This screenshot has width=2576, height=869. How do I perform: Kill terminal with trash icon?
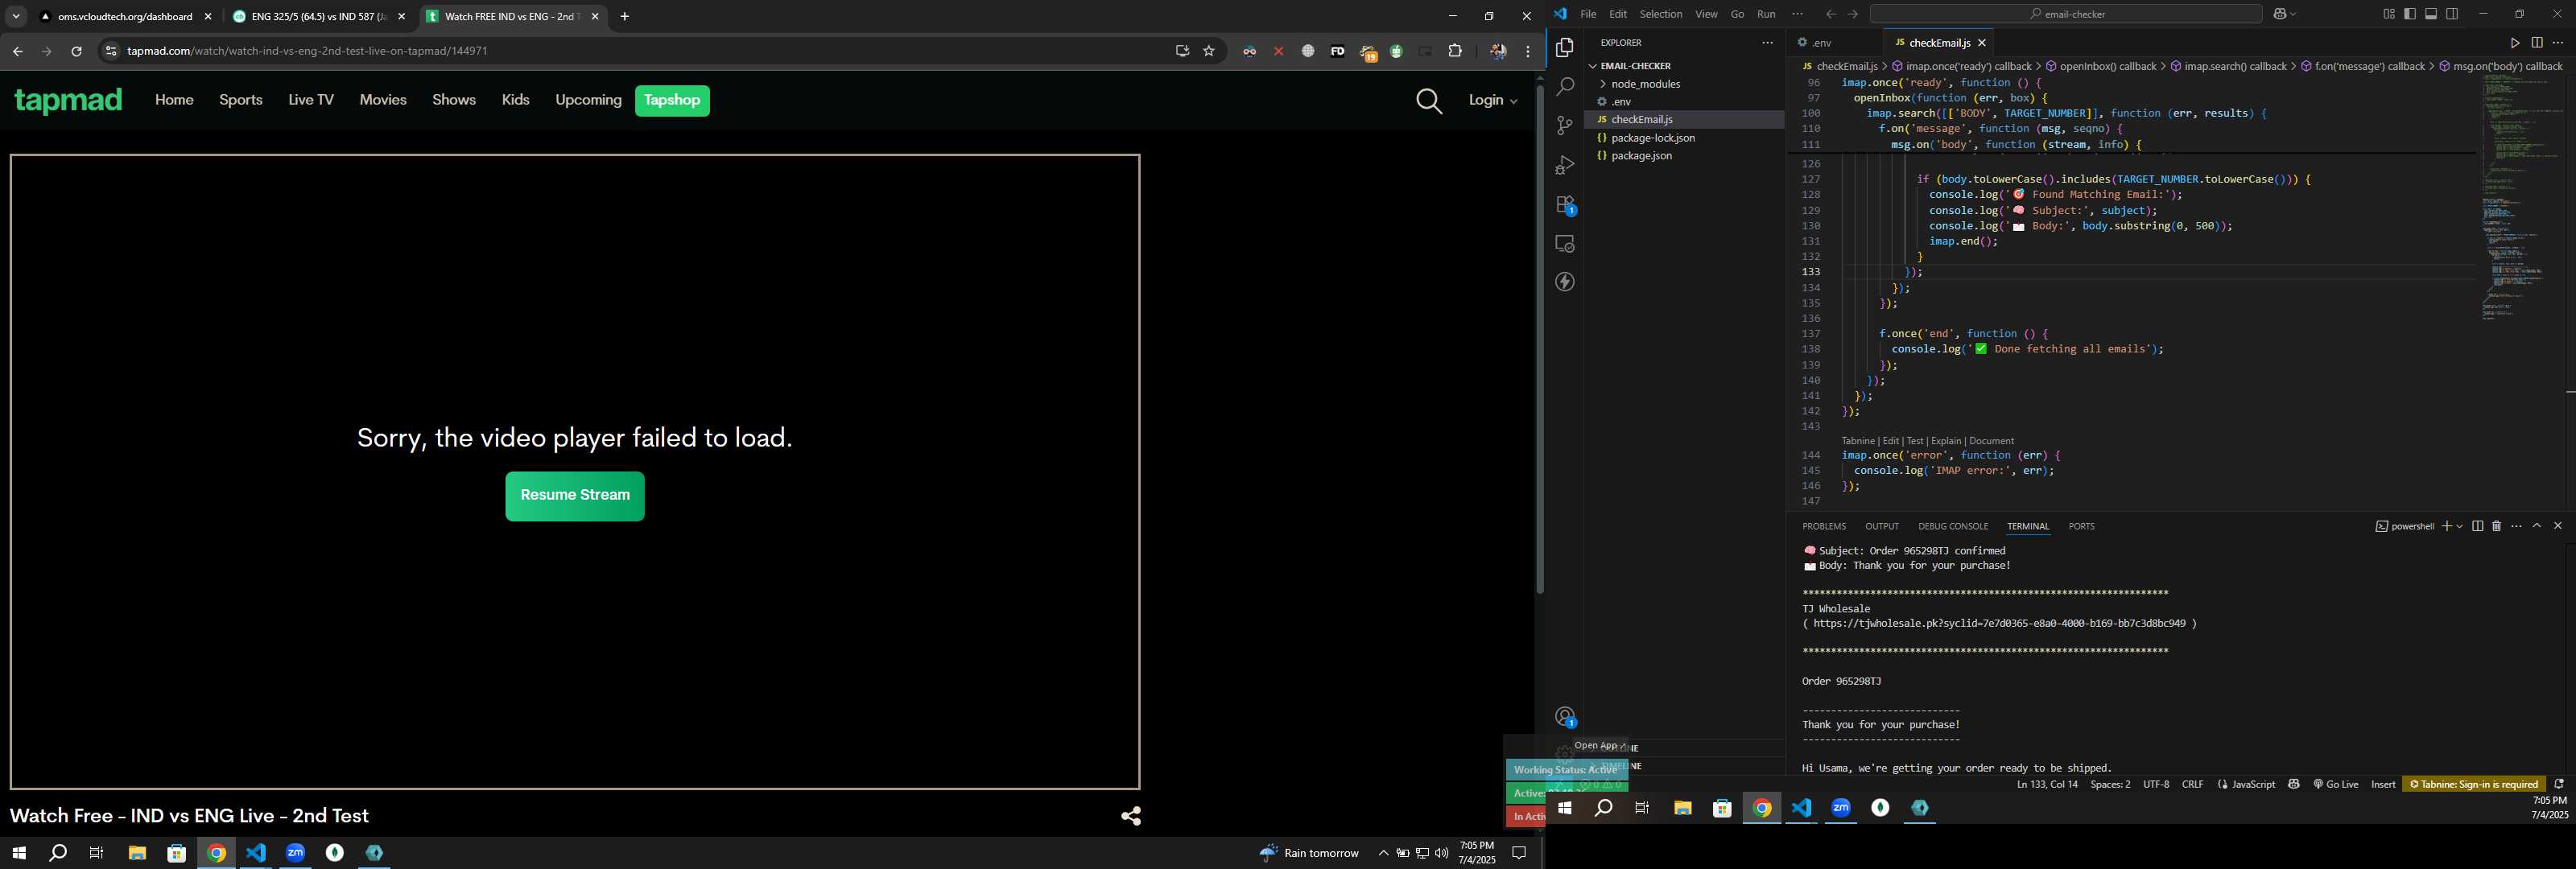(x=2496, y=526)
